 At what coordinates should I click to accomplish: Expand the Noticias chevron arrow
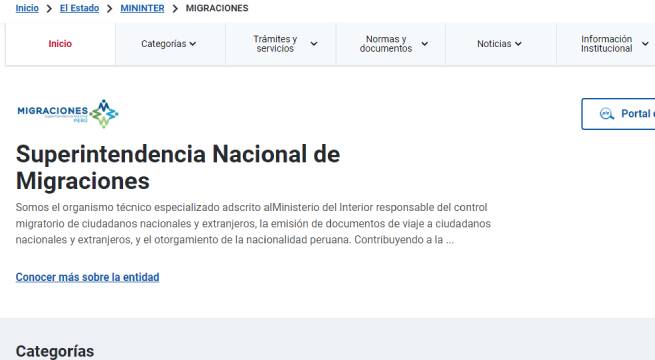point(518,44)
